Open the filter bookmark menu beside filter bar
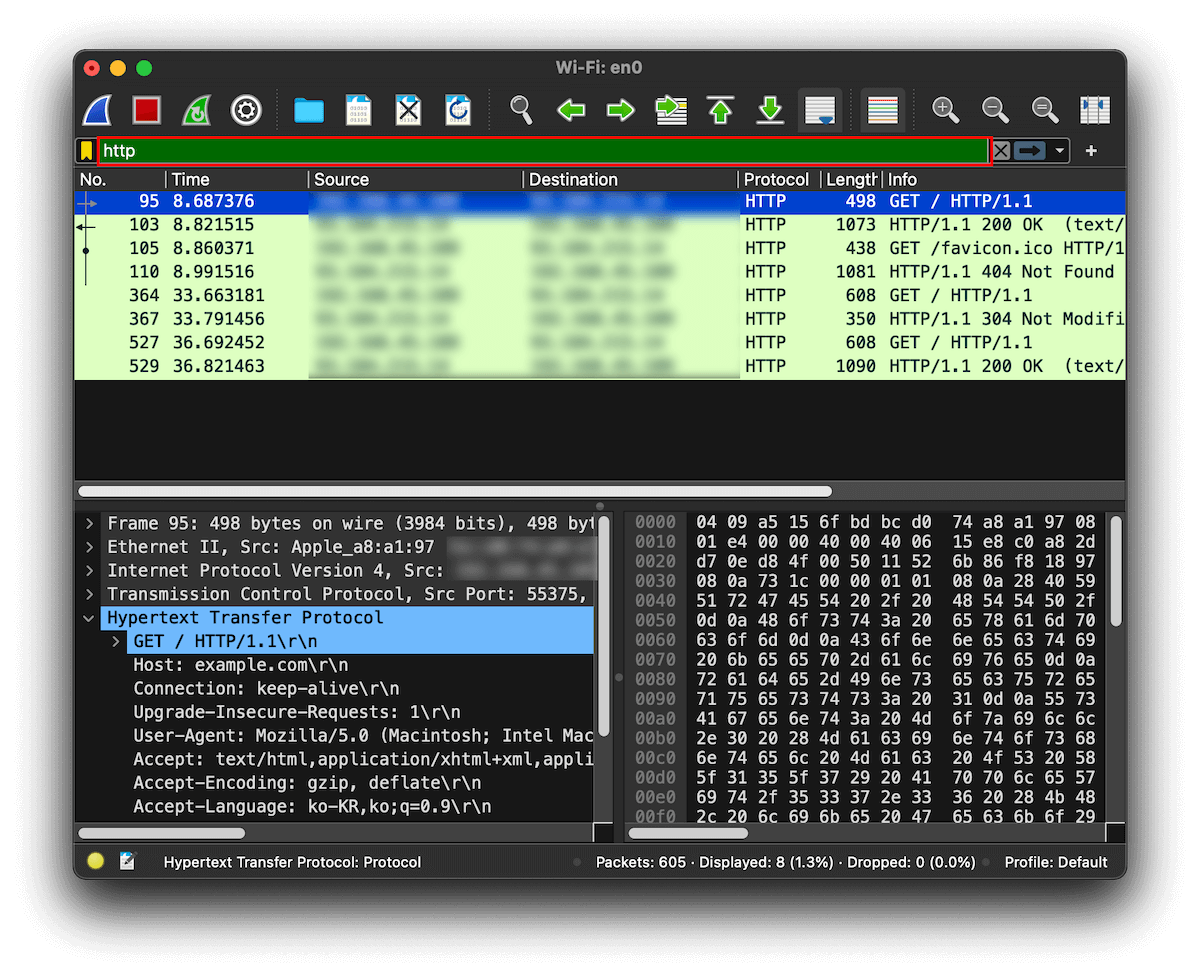This screenshot has width=1200, height=976. click(x=85, y=150)
